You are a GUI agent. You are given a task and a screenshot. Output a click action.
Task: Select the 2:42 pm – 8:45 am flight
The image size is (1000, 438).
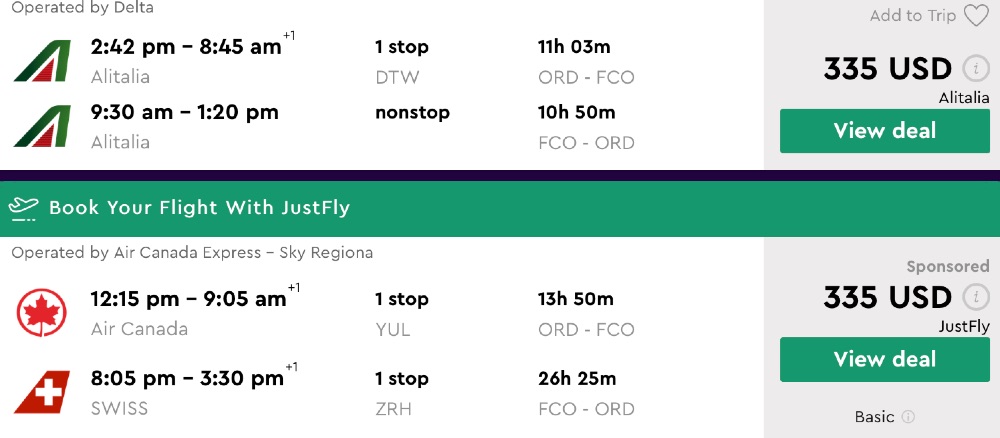(x=185, y=47)
